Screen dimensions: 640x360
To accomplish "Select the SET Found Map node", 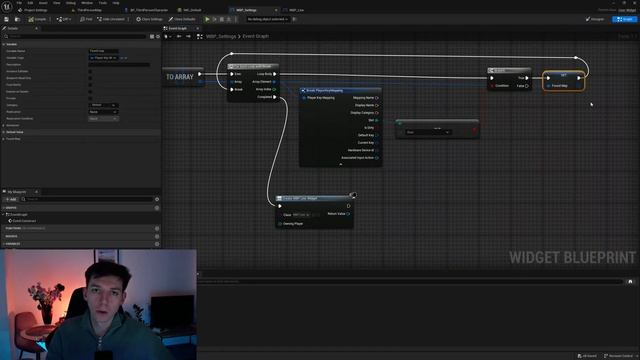I will [563, 81].
